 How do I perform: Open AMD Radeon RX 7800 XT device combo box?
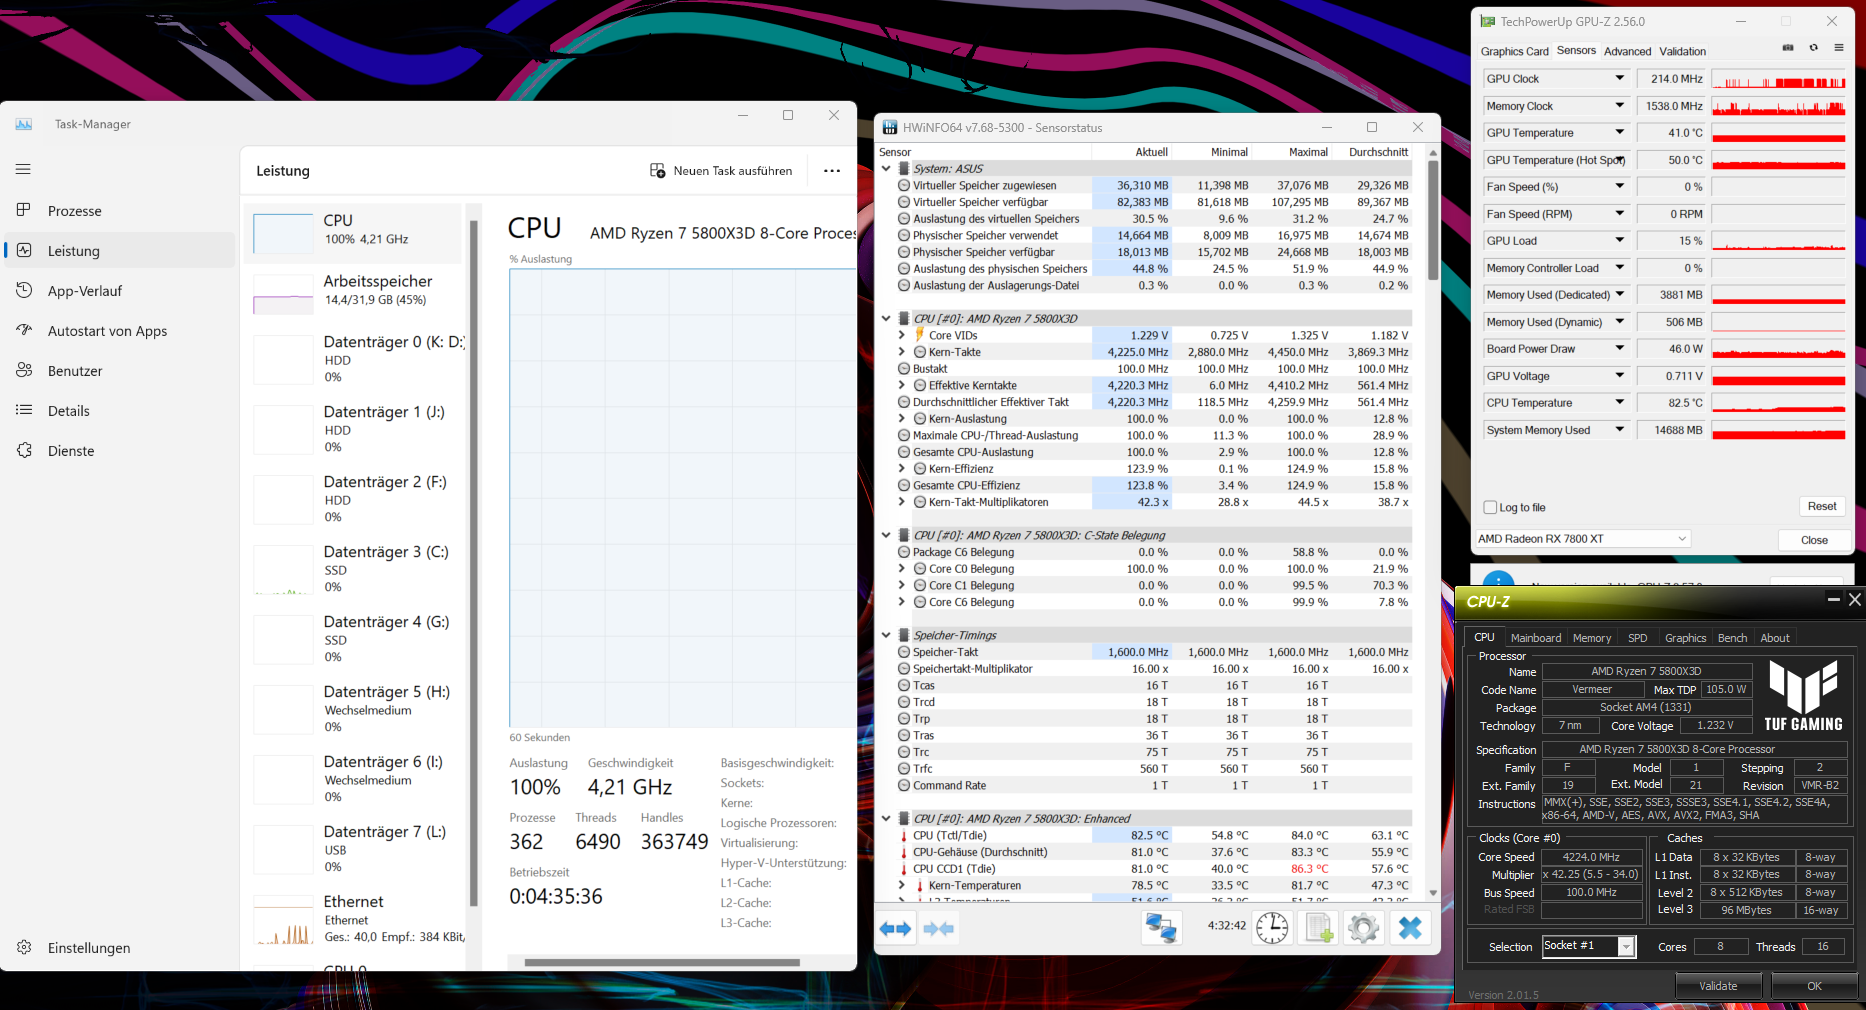click(1582, 539)
